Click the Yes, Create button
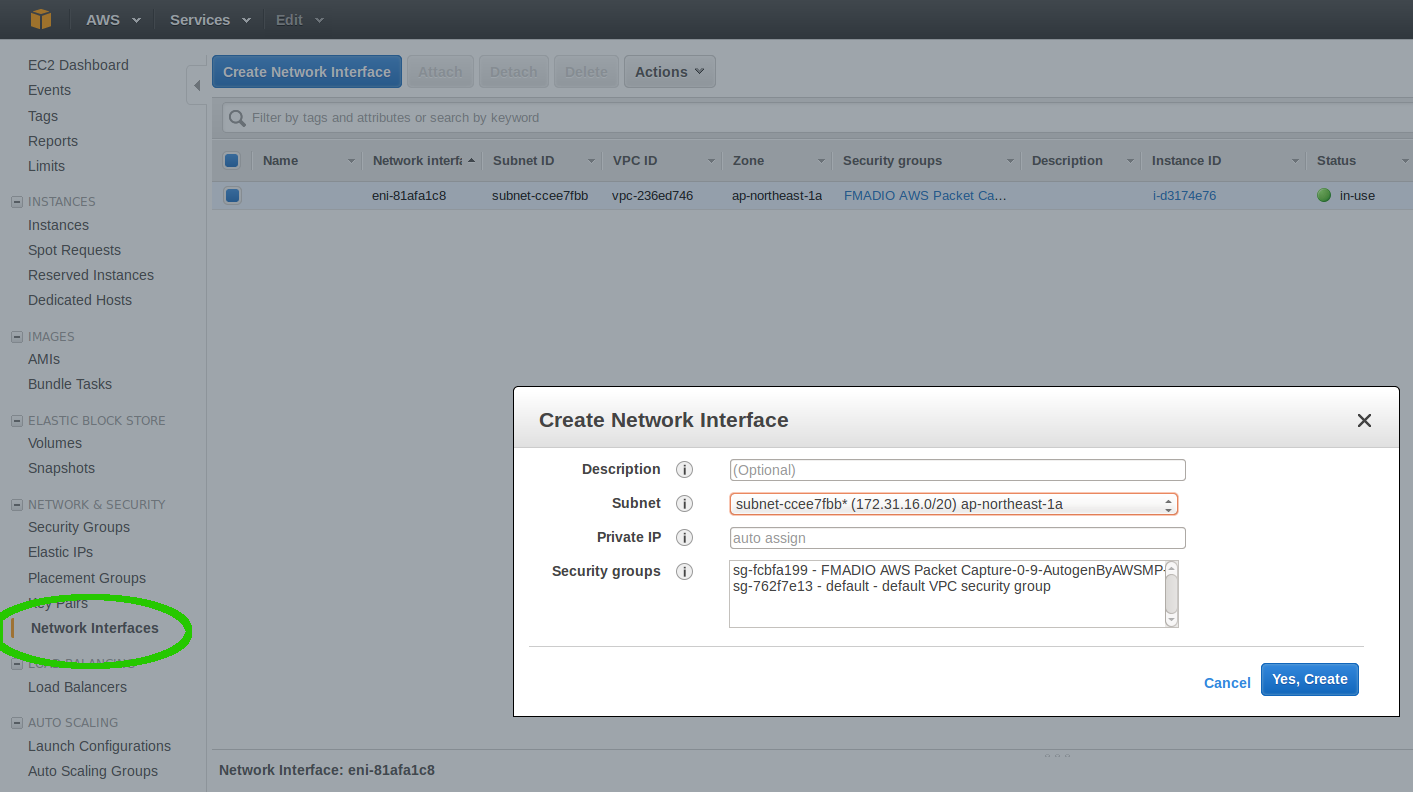Screen dimensions: 1413x792 pos(1310,679)
